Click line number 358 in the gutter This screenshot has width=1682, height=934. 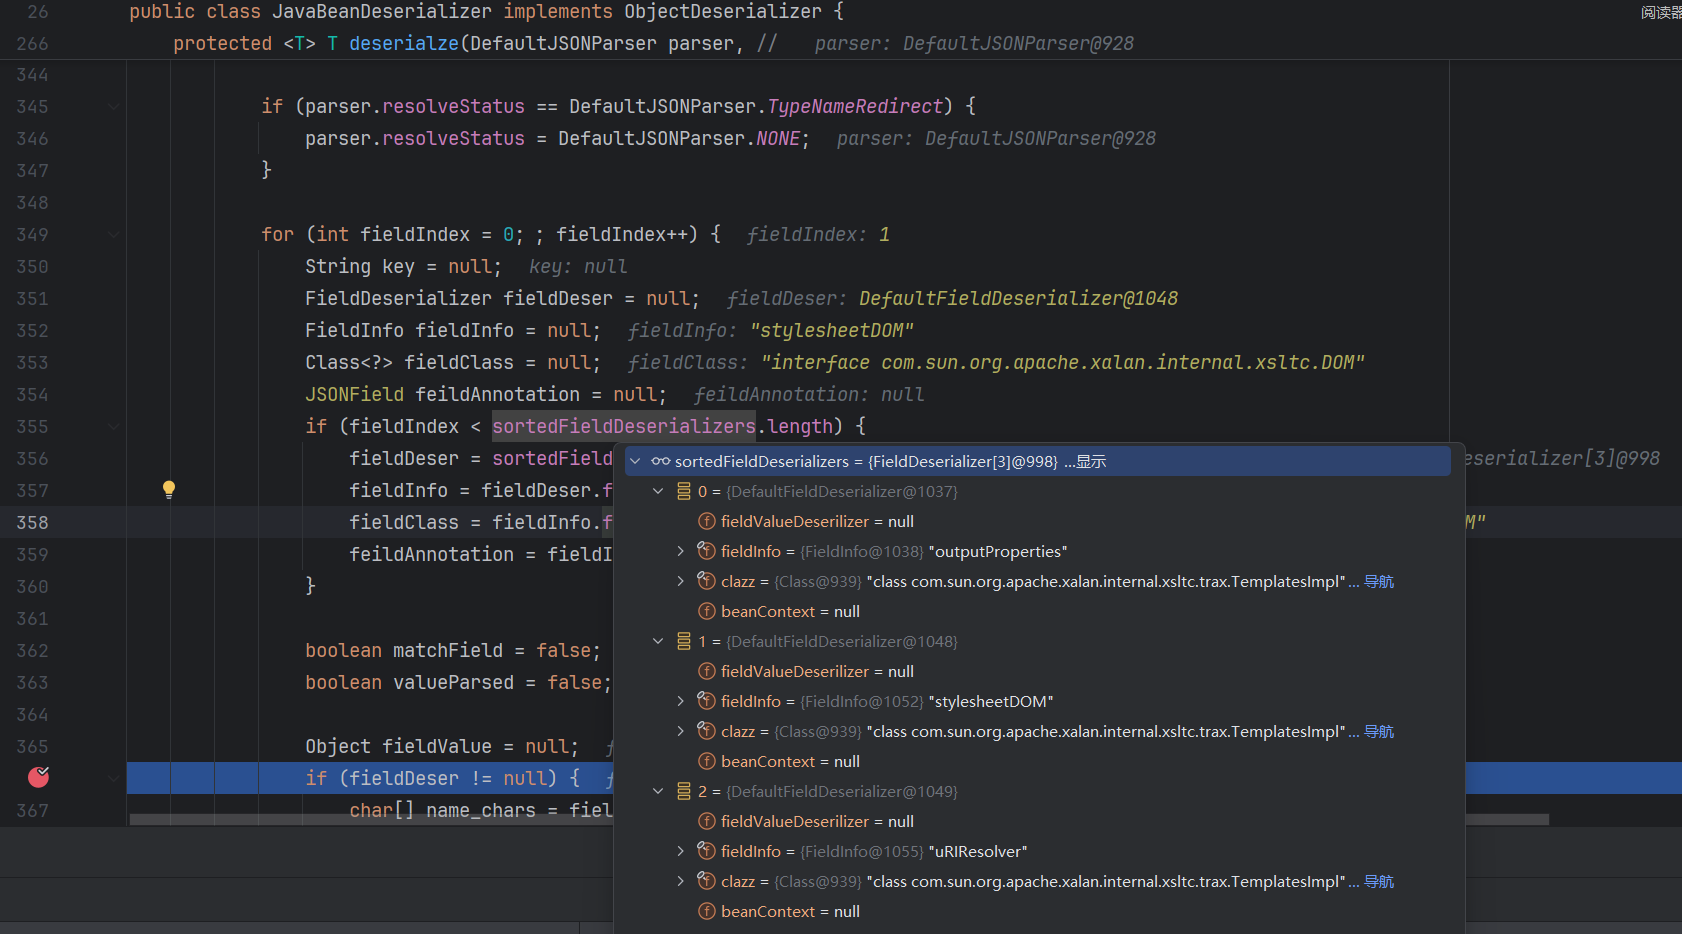click(x=32, y=522)
